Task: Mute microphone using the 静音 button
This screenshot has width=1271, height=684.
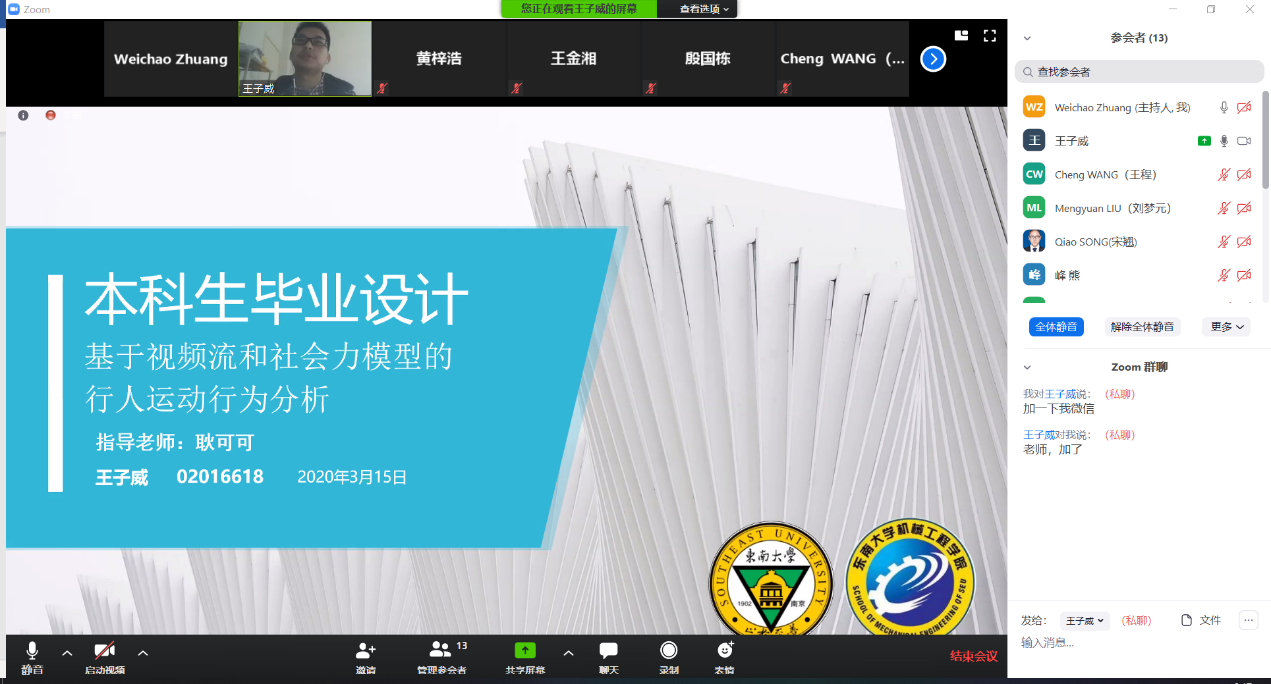Action: 32,653
